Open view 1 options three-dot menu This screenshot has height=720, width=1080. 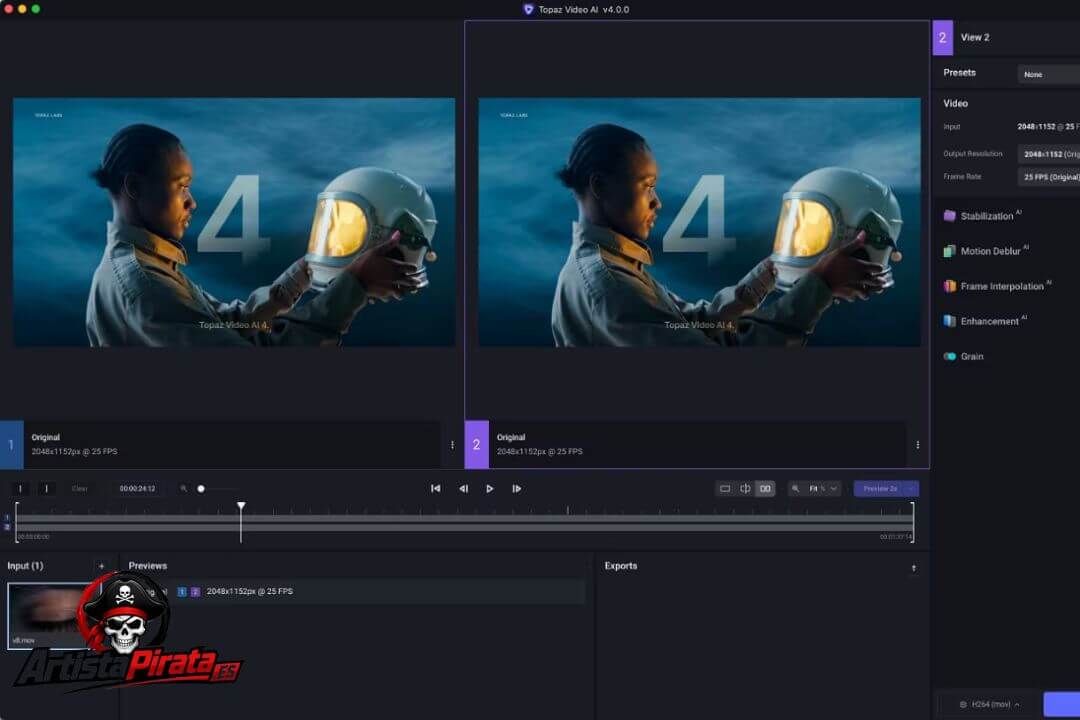pyautogui.click(x=452, y=445)
